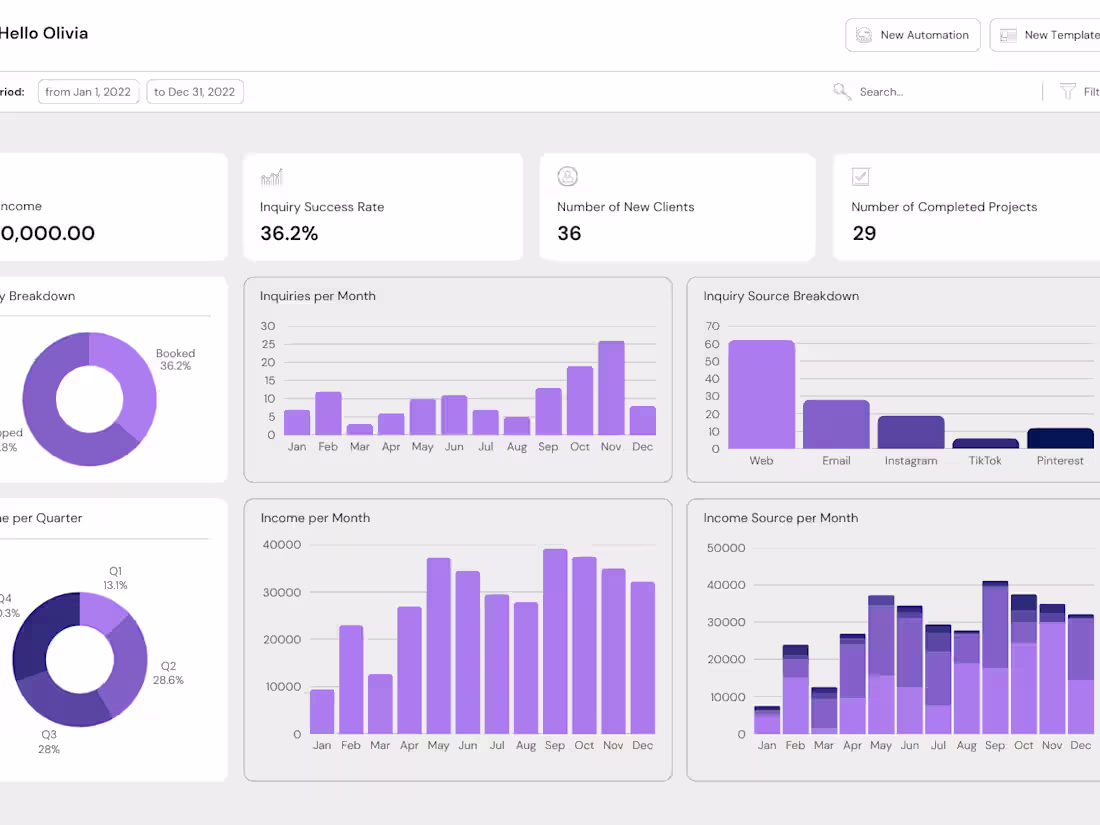Create a New Template

pos(1055,35)
